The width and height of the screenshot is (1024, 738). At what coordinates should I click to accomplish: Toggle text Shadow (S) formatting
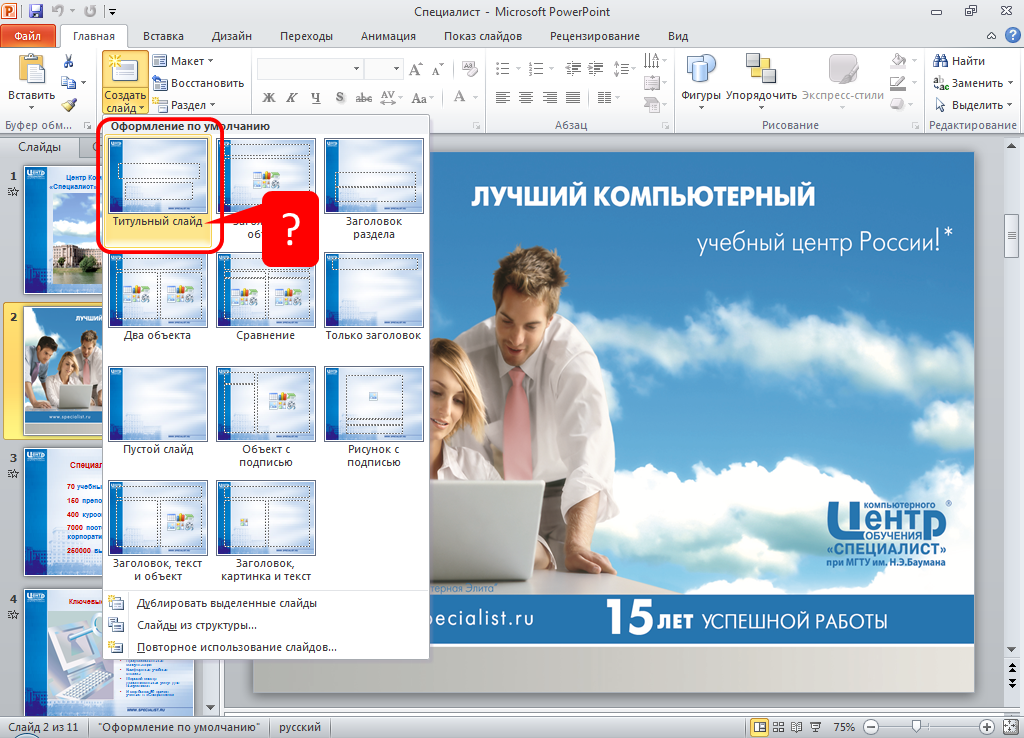point(340,98)
